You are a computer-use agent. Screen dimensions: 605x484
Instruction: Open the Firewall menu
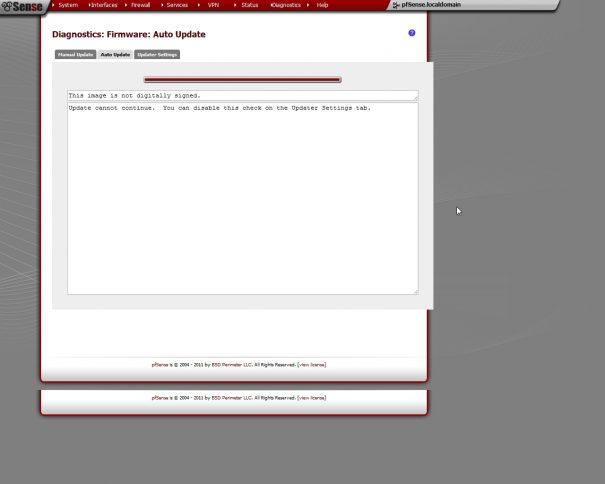coord(140,5)
